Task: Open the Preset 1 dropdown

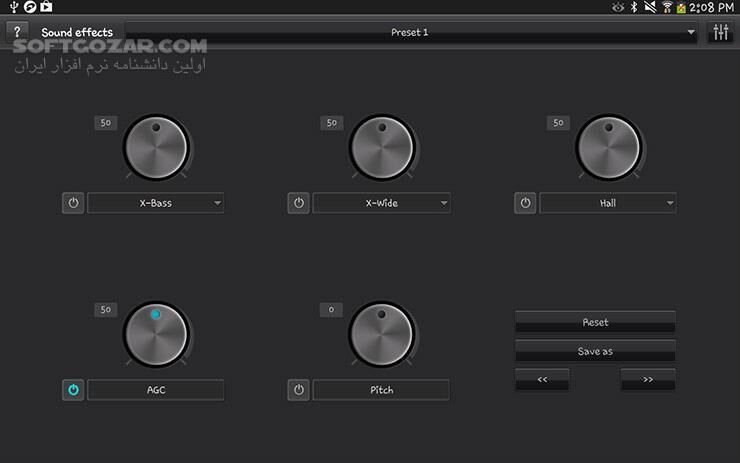Action: (410, 32)
